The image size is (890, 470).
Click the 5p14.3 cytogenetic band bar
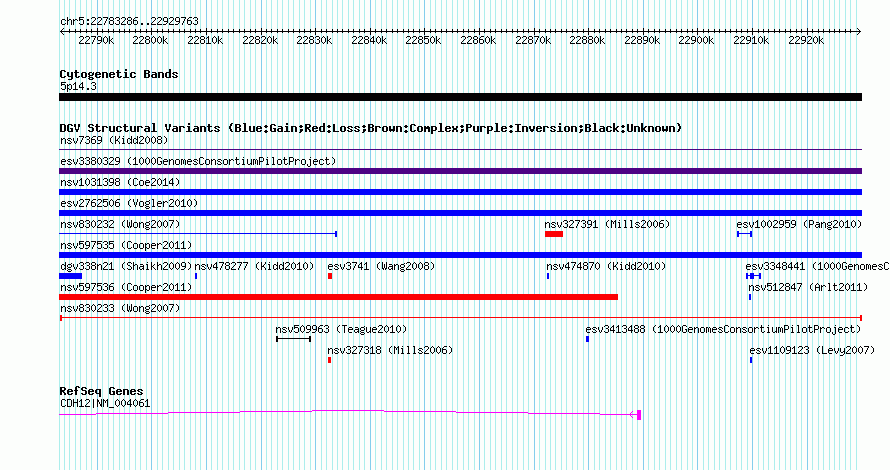(x=460, y=97)
